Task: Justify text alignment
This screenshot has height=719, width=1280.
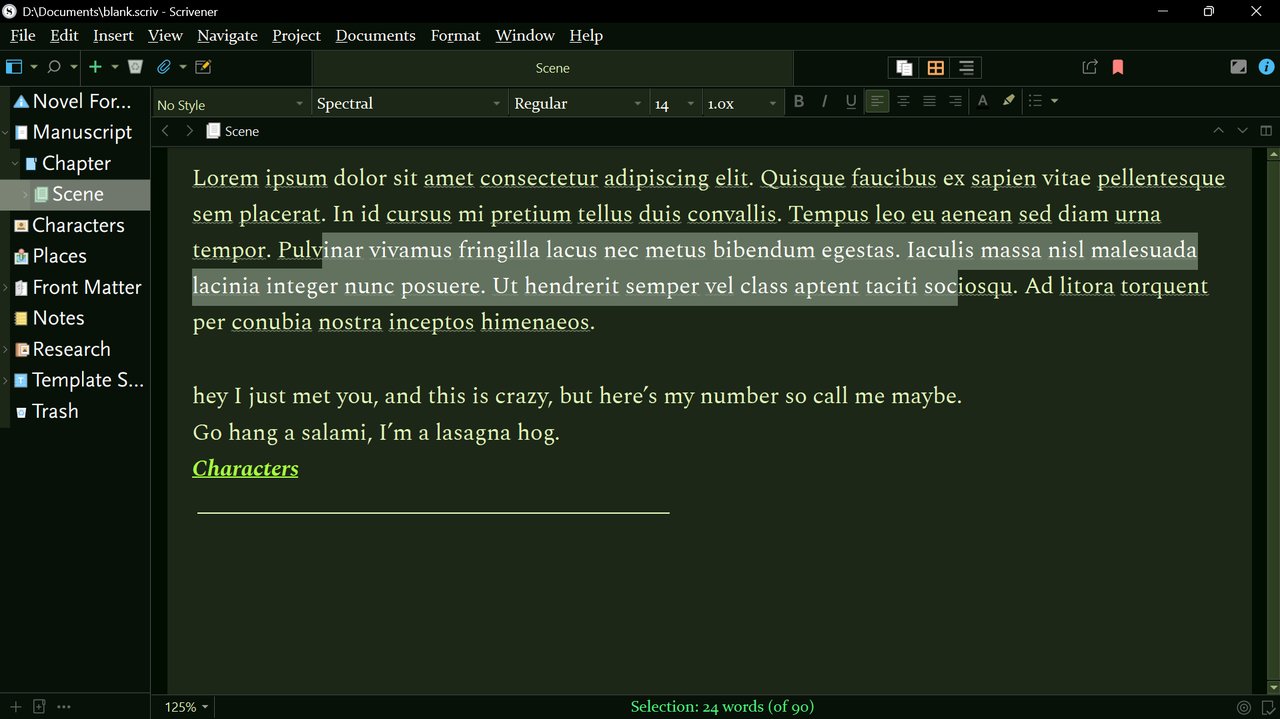Action: pyautogui.click(x=929, y=101)
